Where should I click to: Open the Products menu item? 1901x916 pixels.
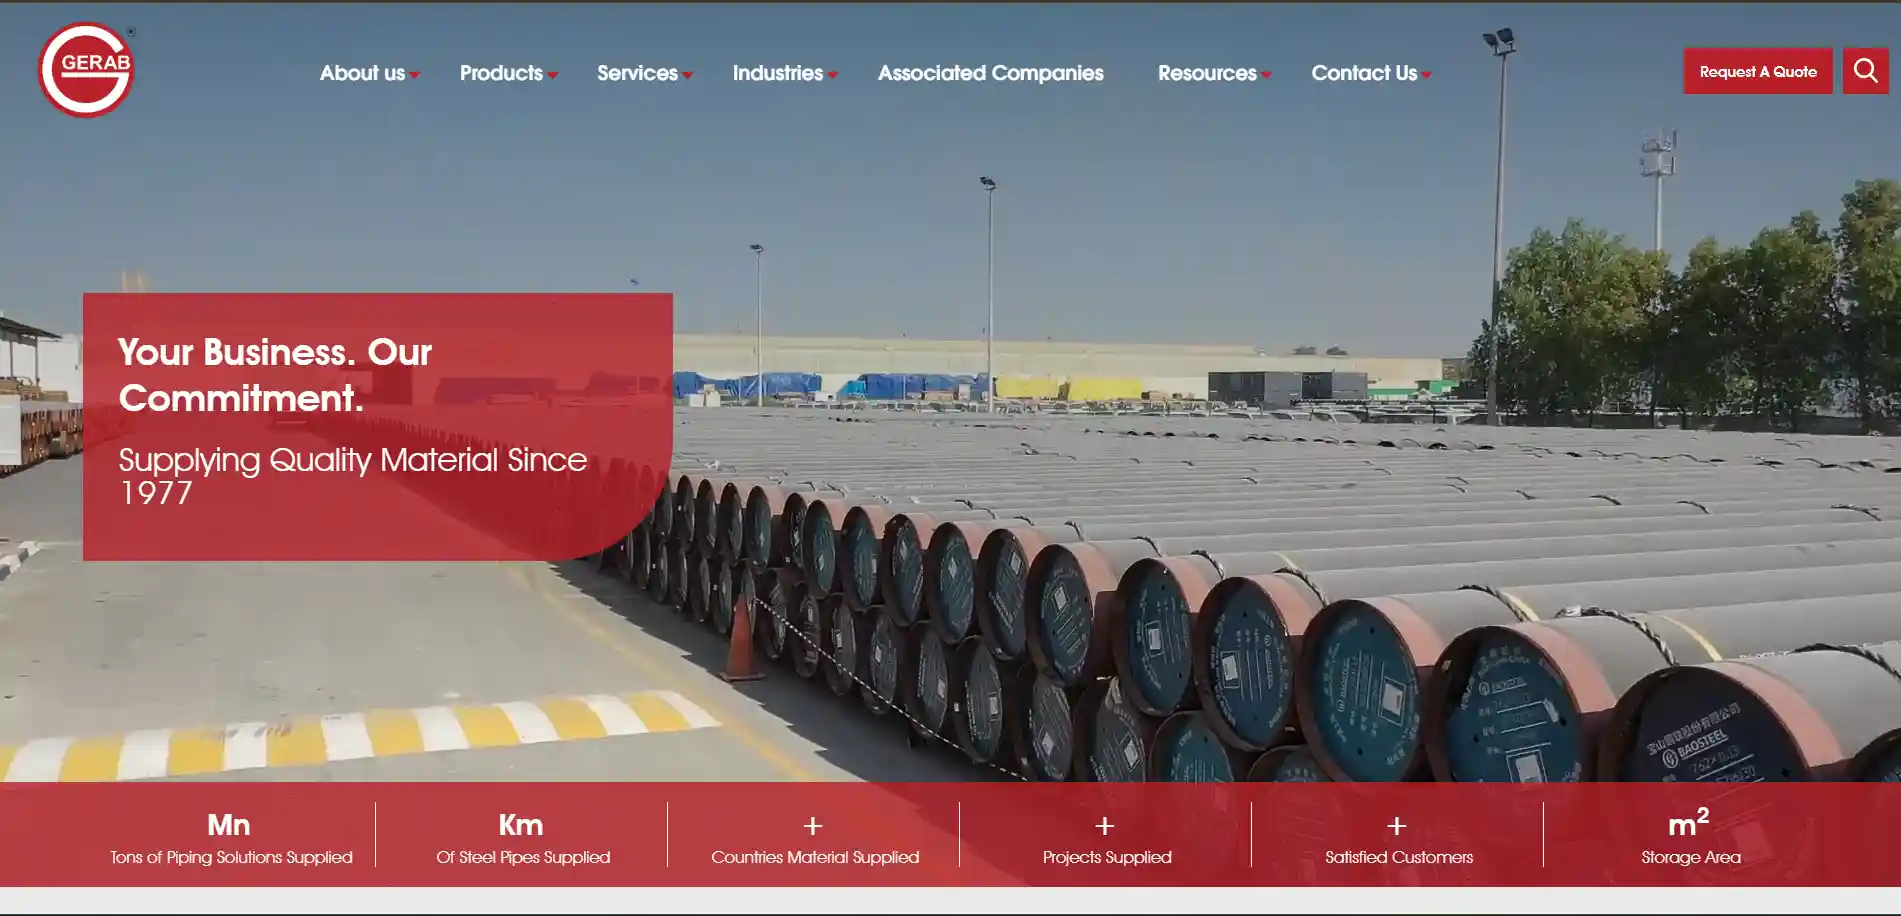point(501,73)
